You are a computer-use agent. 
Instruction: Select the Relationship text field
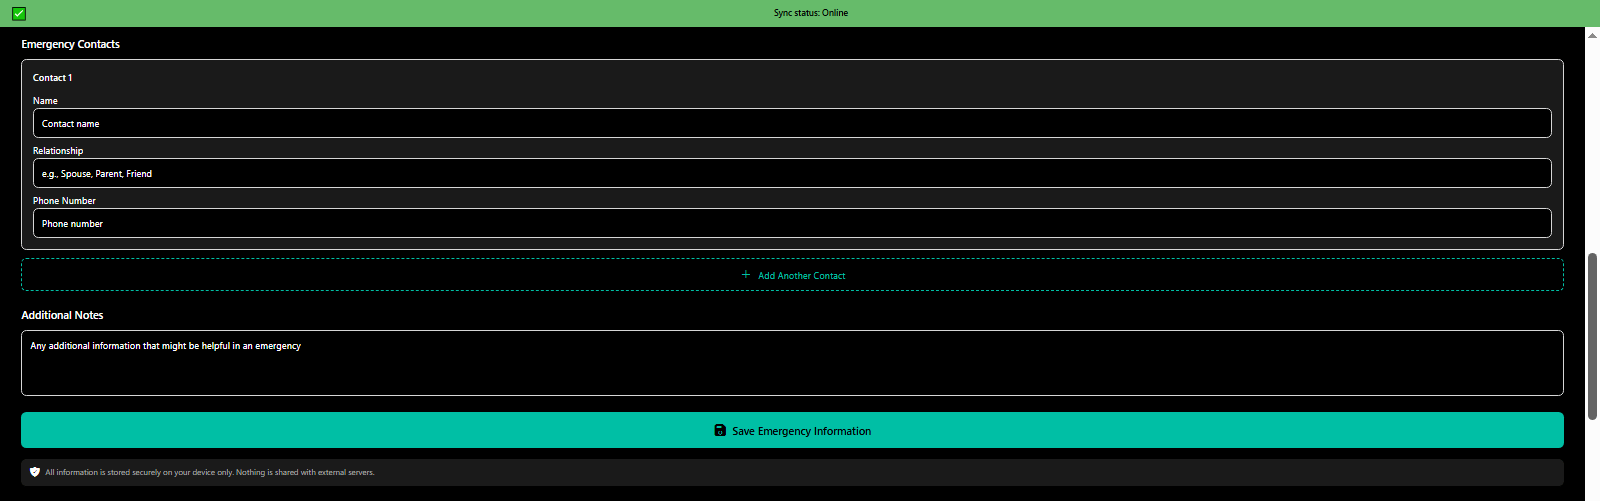[x=791, y=174]
